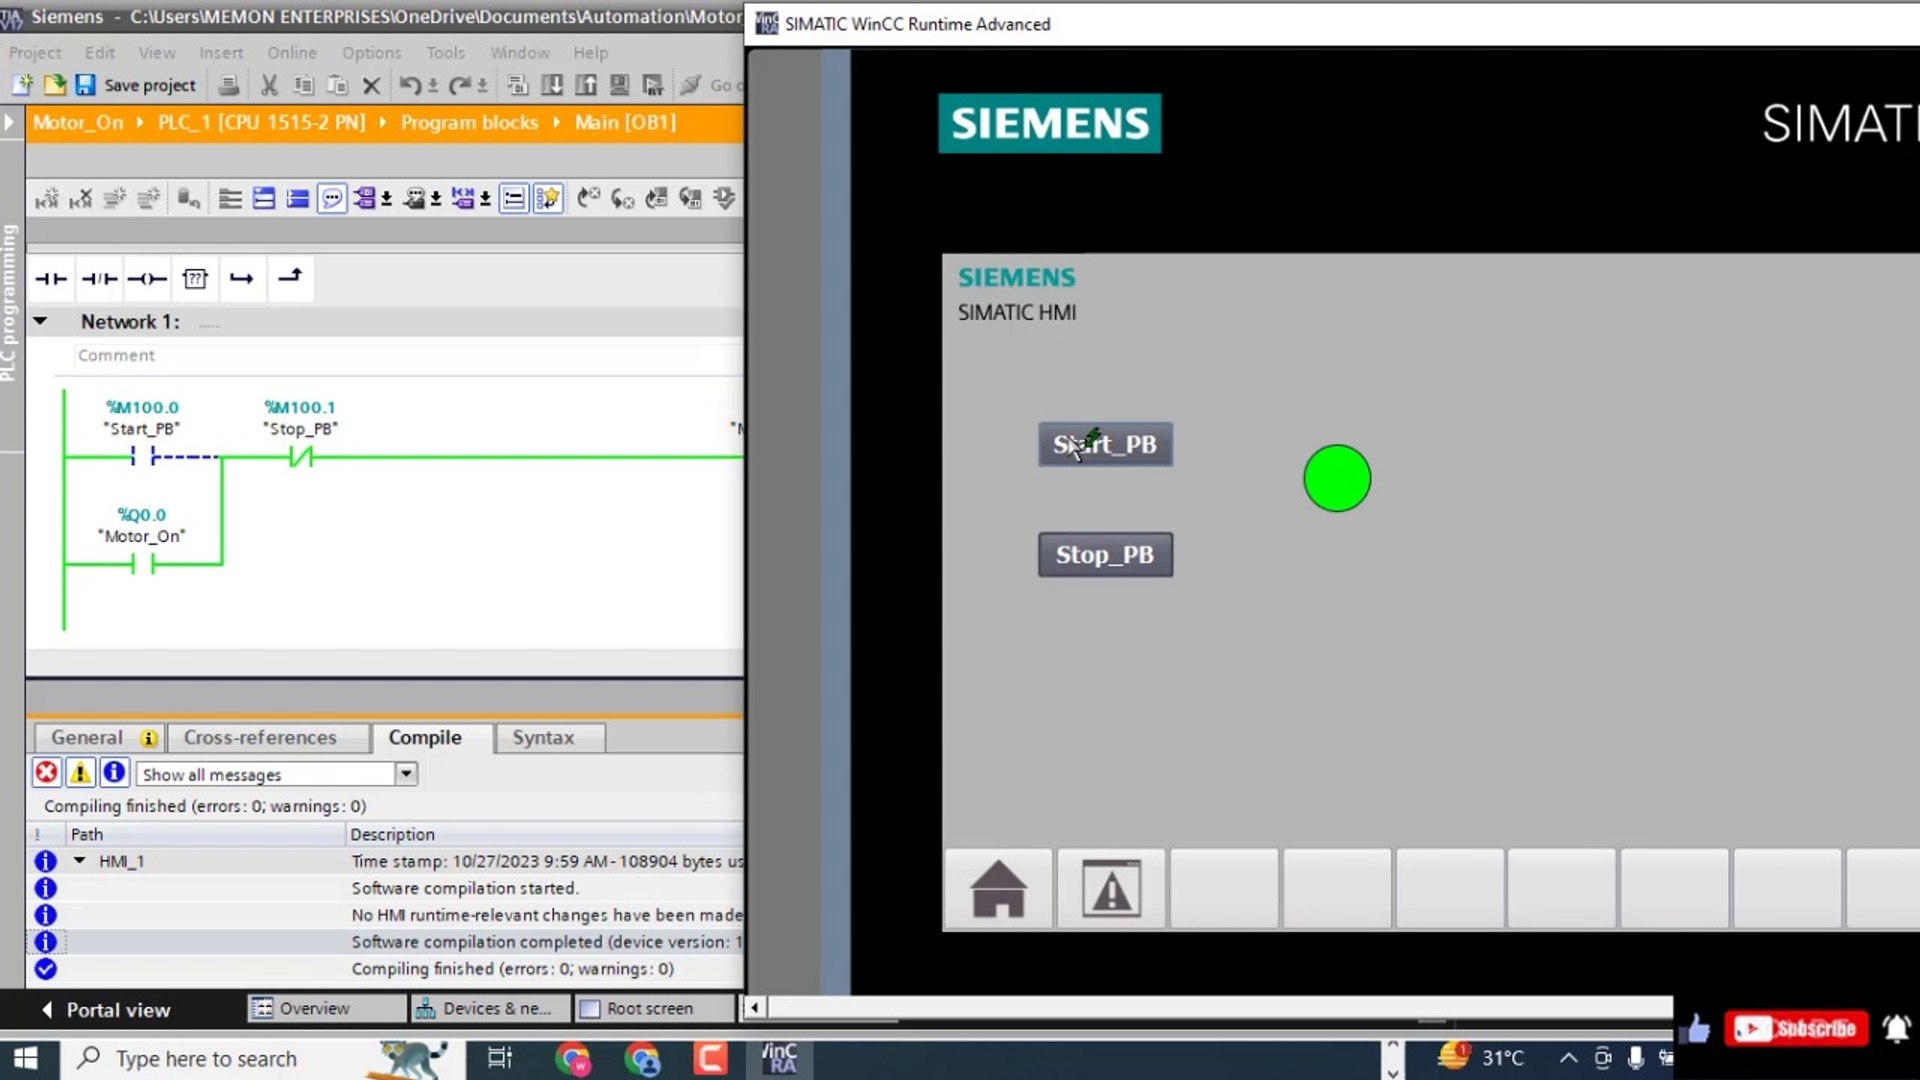
Task: Insert an empty box instruction
Action: [196, 279]
